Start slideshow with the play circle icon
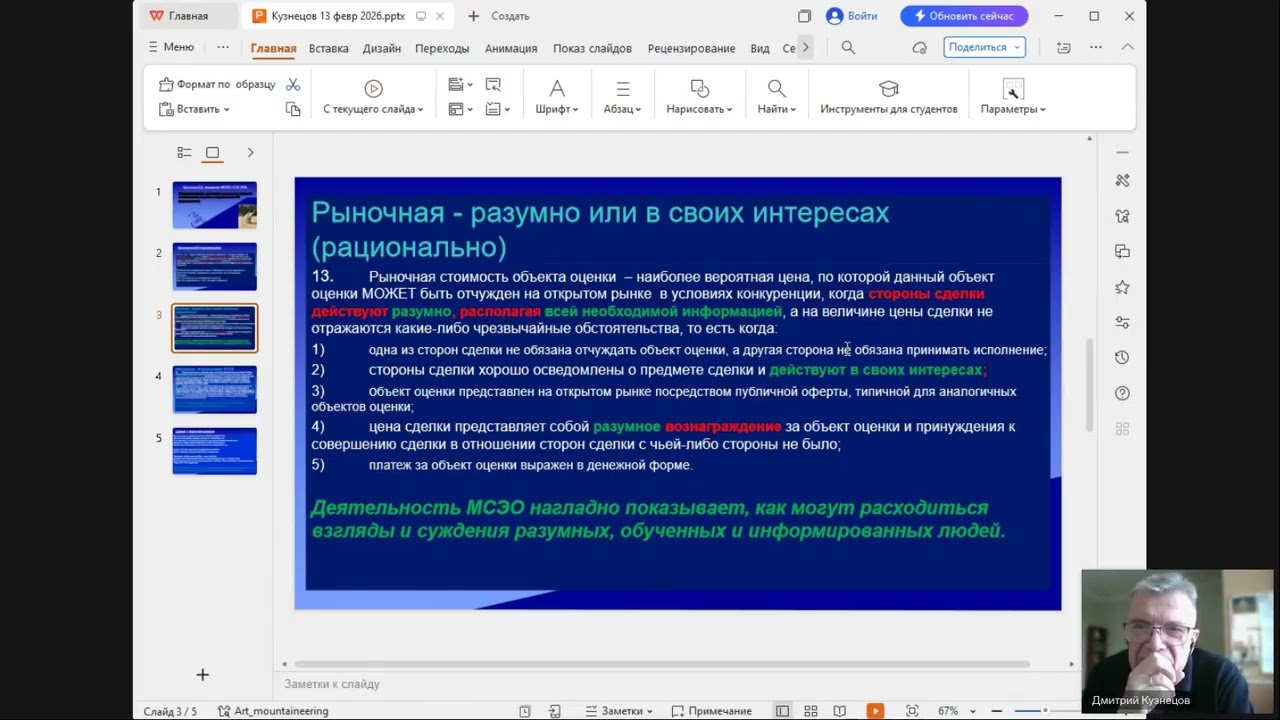The height and width of the screenshot is (720, 1280). [373, 88]
